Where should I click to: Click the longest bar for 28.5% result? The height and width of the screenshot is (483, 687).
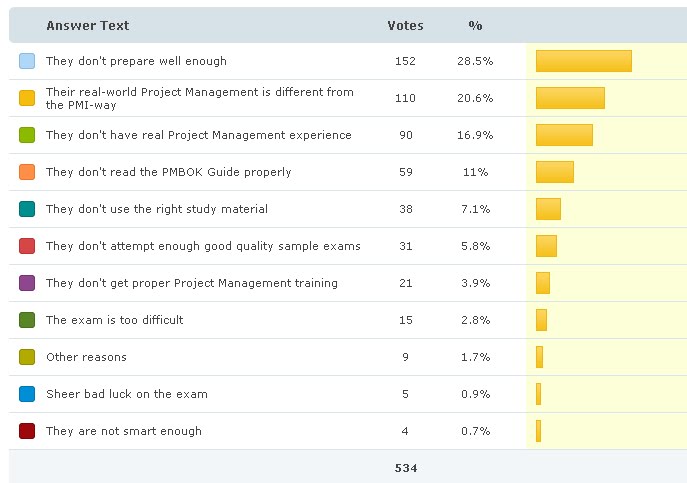pos(583,61)
